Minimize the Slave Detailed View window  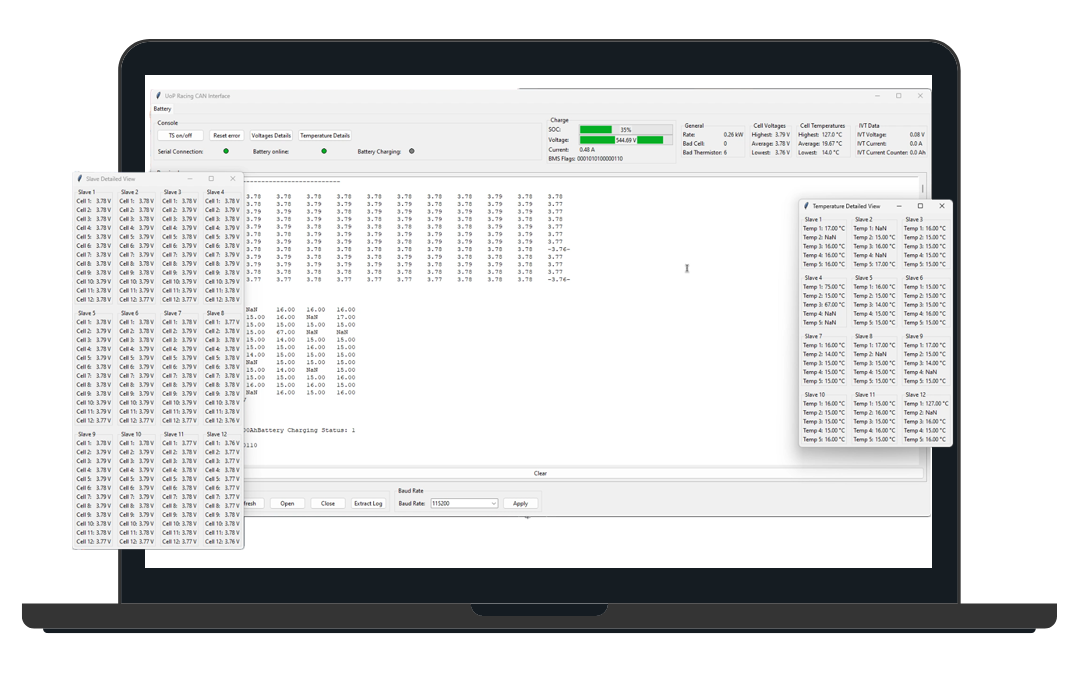pyautogui.click(x=189, y=179)
